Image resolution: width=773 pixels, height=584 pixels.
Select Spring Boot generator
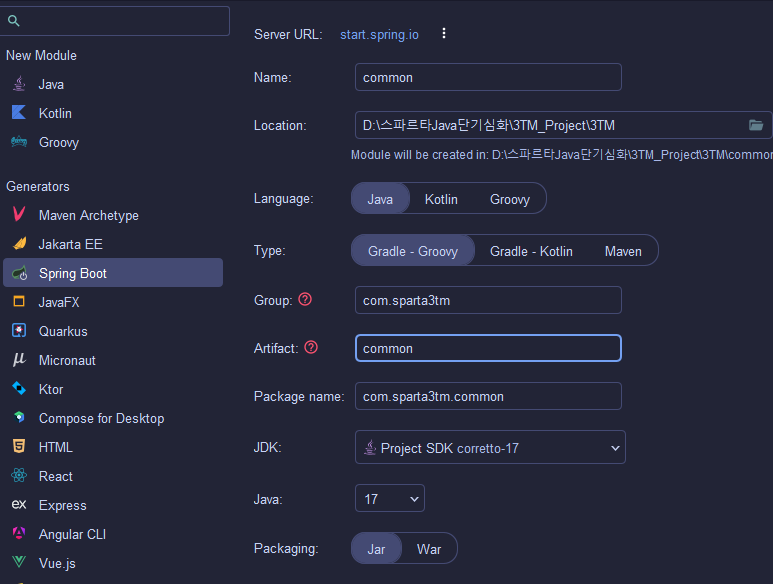[x=112, y=273]
